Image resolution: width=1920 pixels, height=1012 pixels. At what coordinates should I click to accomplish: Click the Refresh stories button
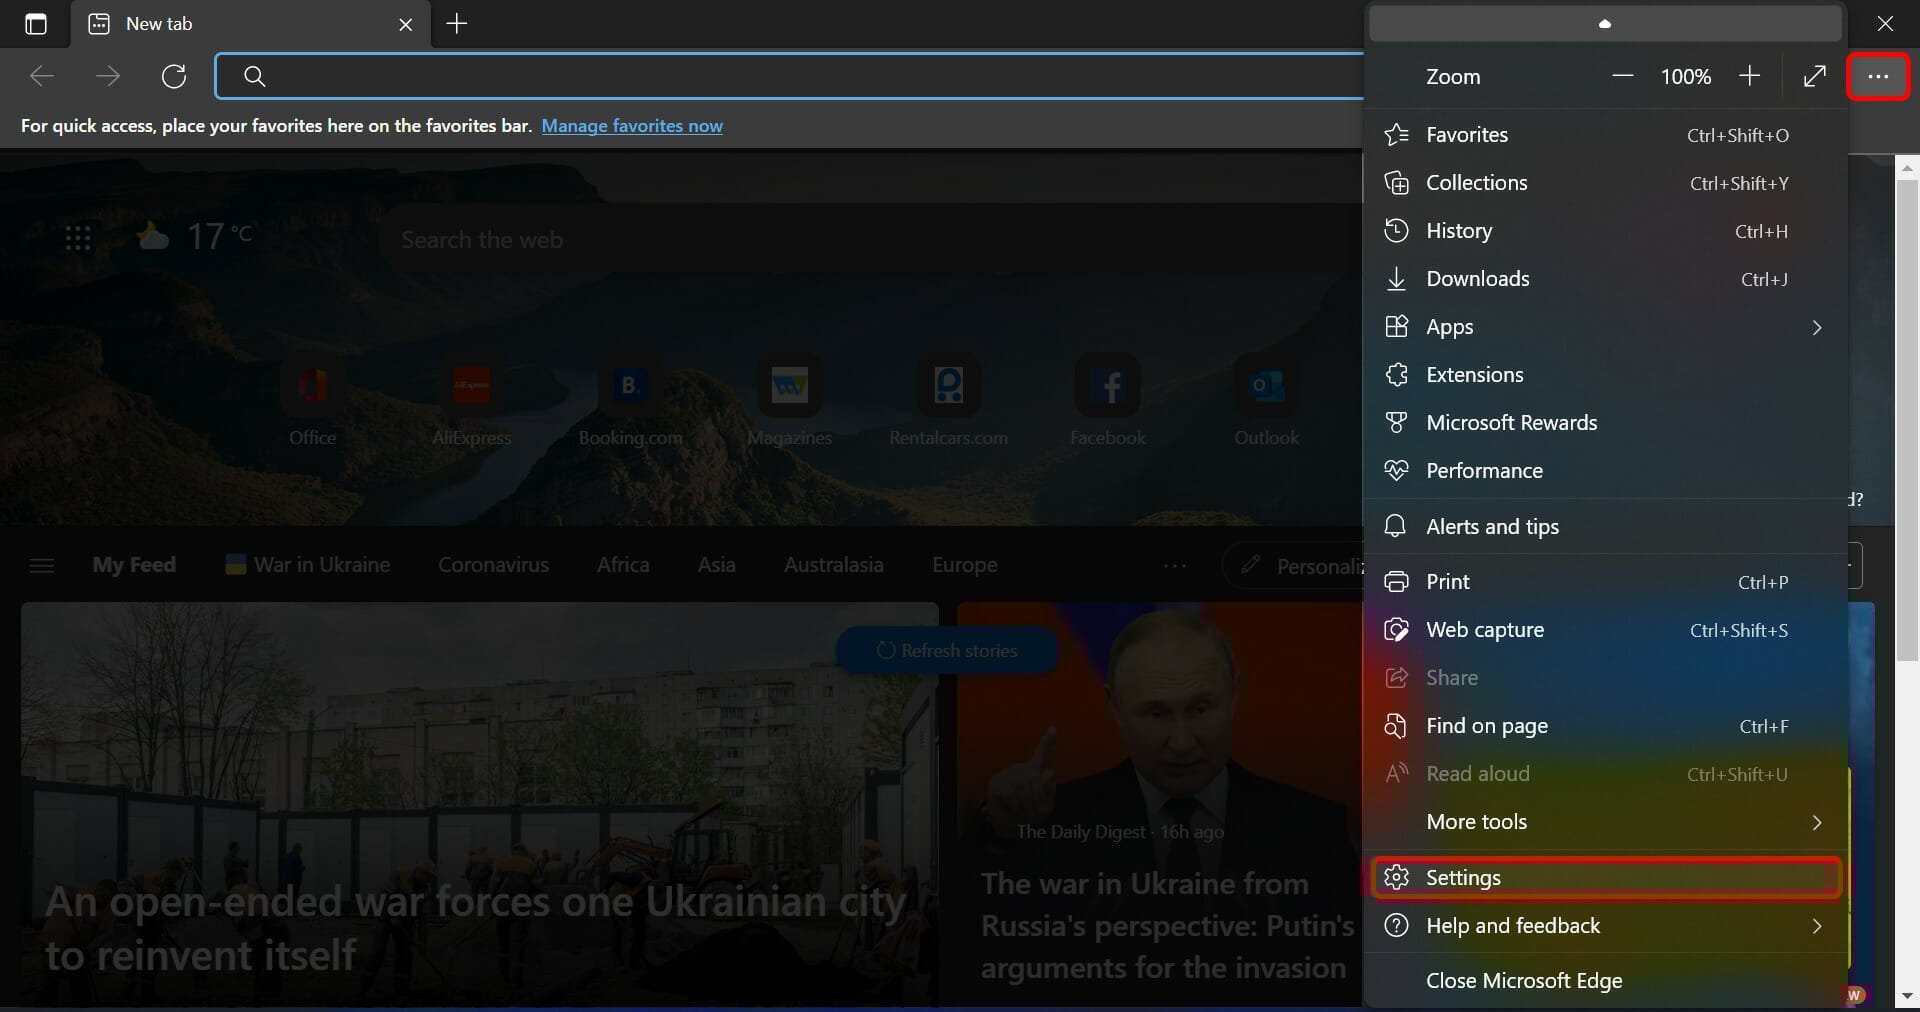tap(946, 651)
